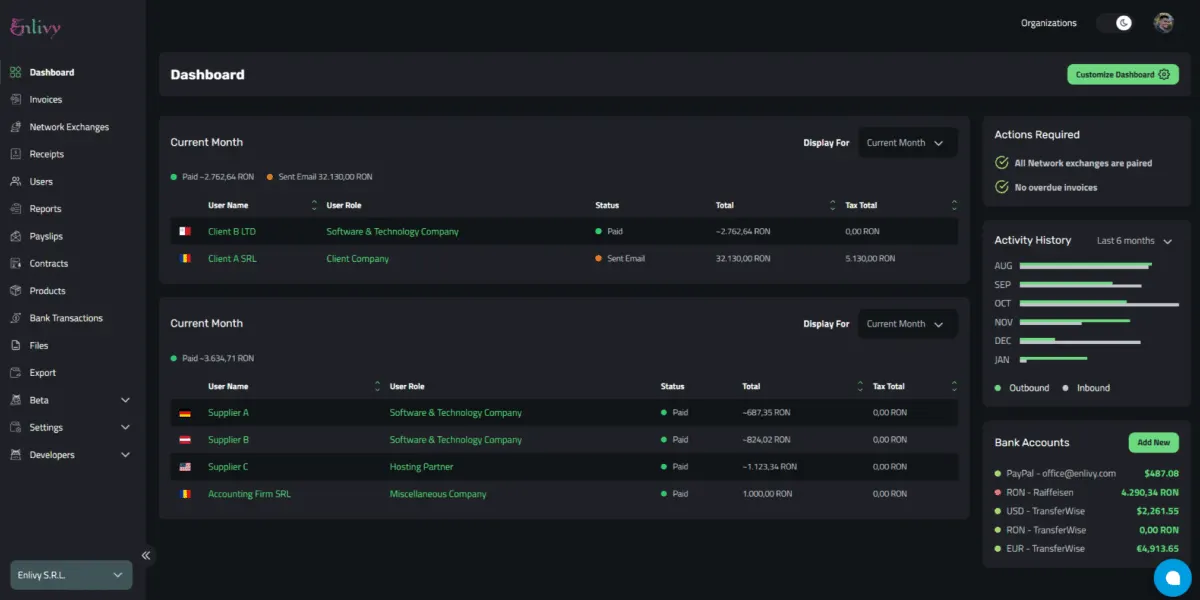This screenshot has height=600, width=1200.
Task: Click the DEC activity bar
Action: click(x=1080, y=341)
